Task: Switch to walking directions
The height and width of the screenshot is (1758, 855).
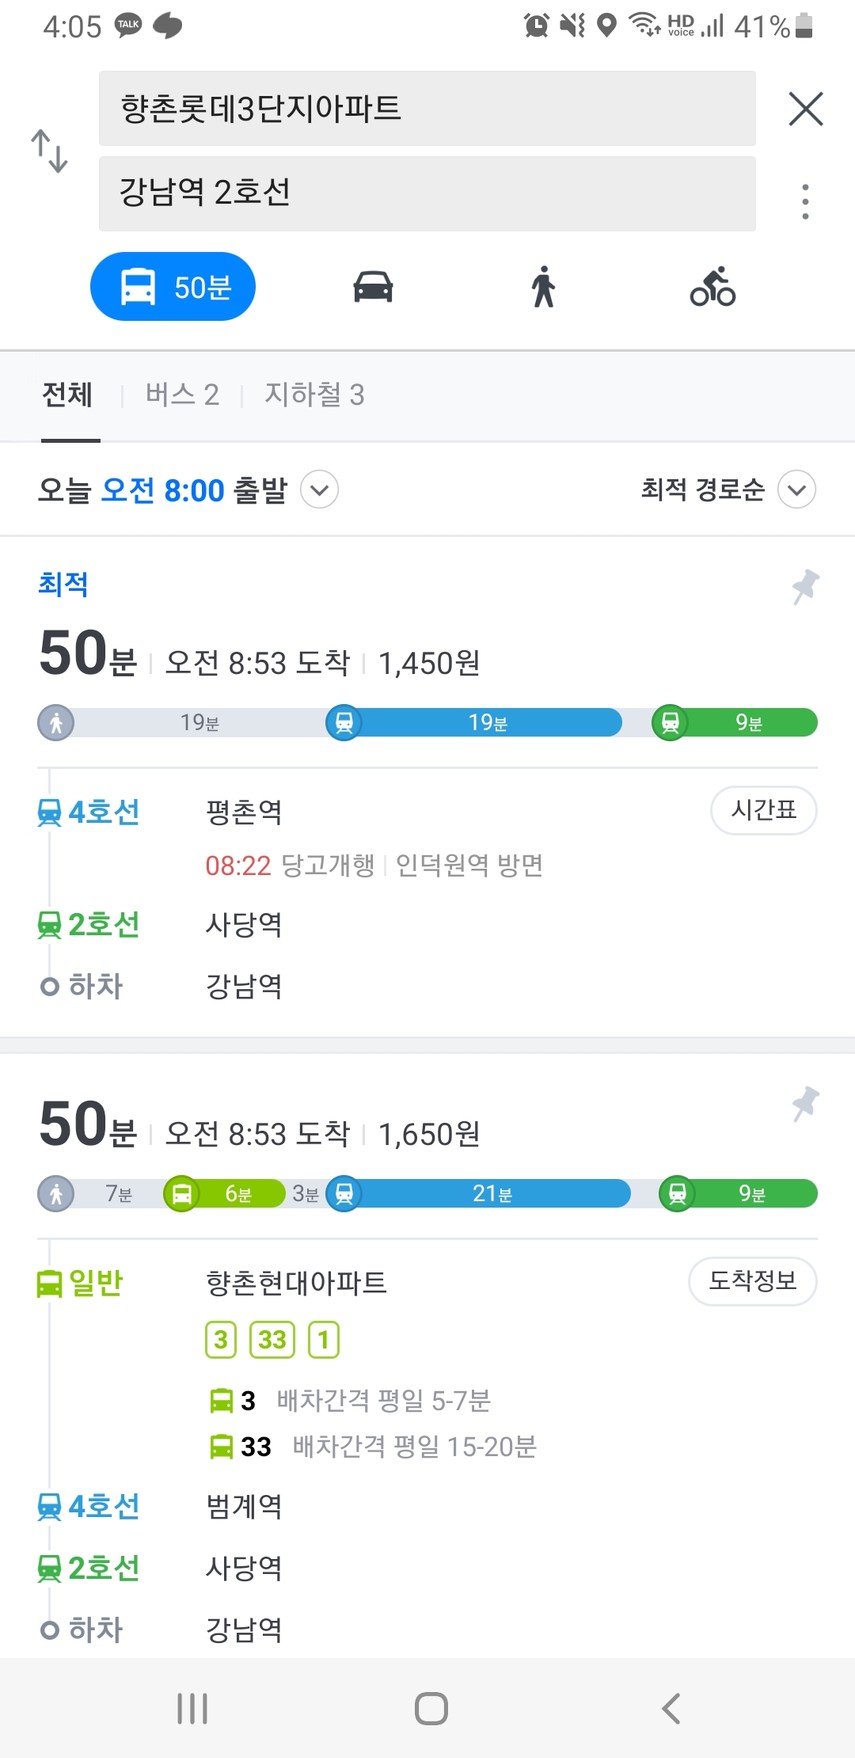Action: coord(543,287)
